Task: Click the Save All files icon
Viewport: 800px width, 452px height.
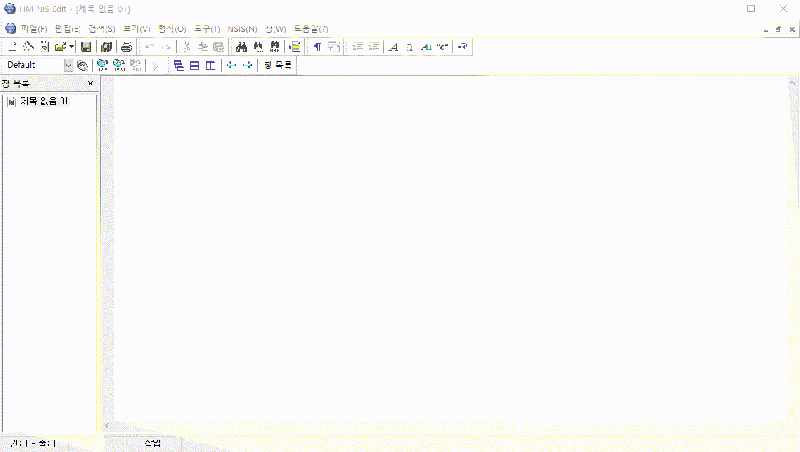Action: (x=106, y=47)
